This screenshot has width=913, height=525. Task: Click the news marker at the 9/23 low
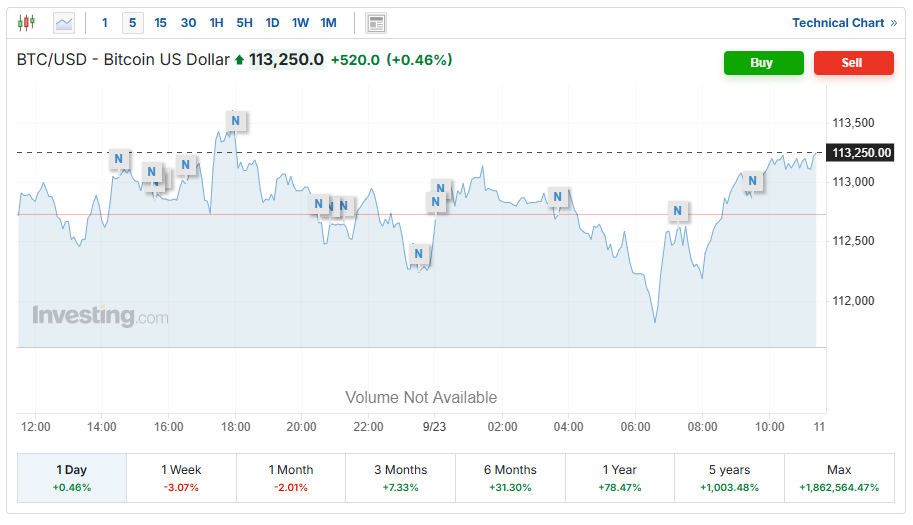tap(420, 254)
